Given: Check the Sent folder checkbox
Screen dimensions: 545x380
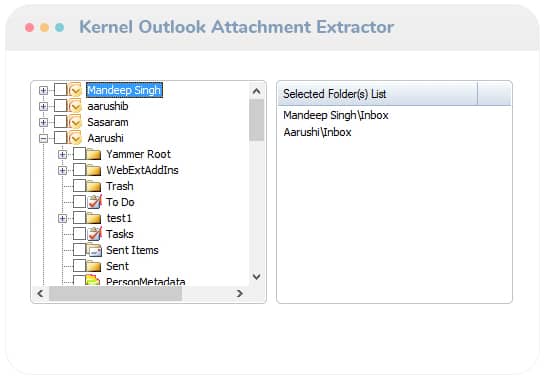Looking at the screenshot, I should (79, 266).
